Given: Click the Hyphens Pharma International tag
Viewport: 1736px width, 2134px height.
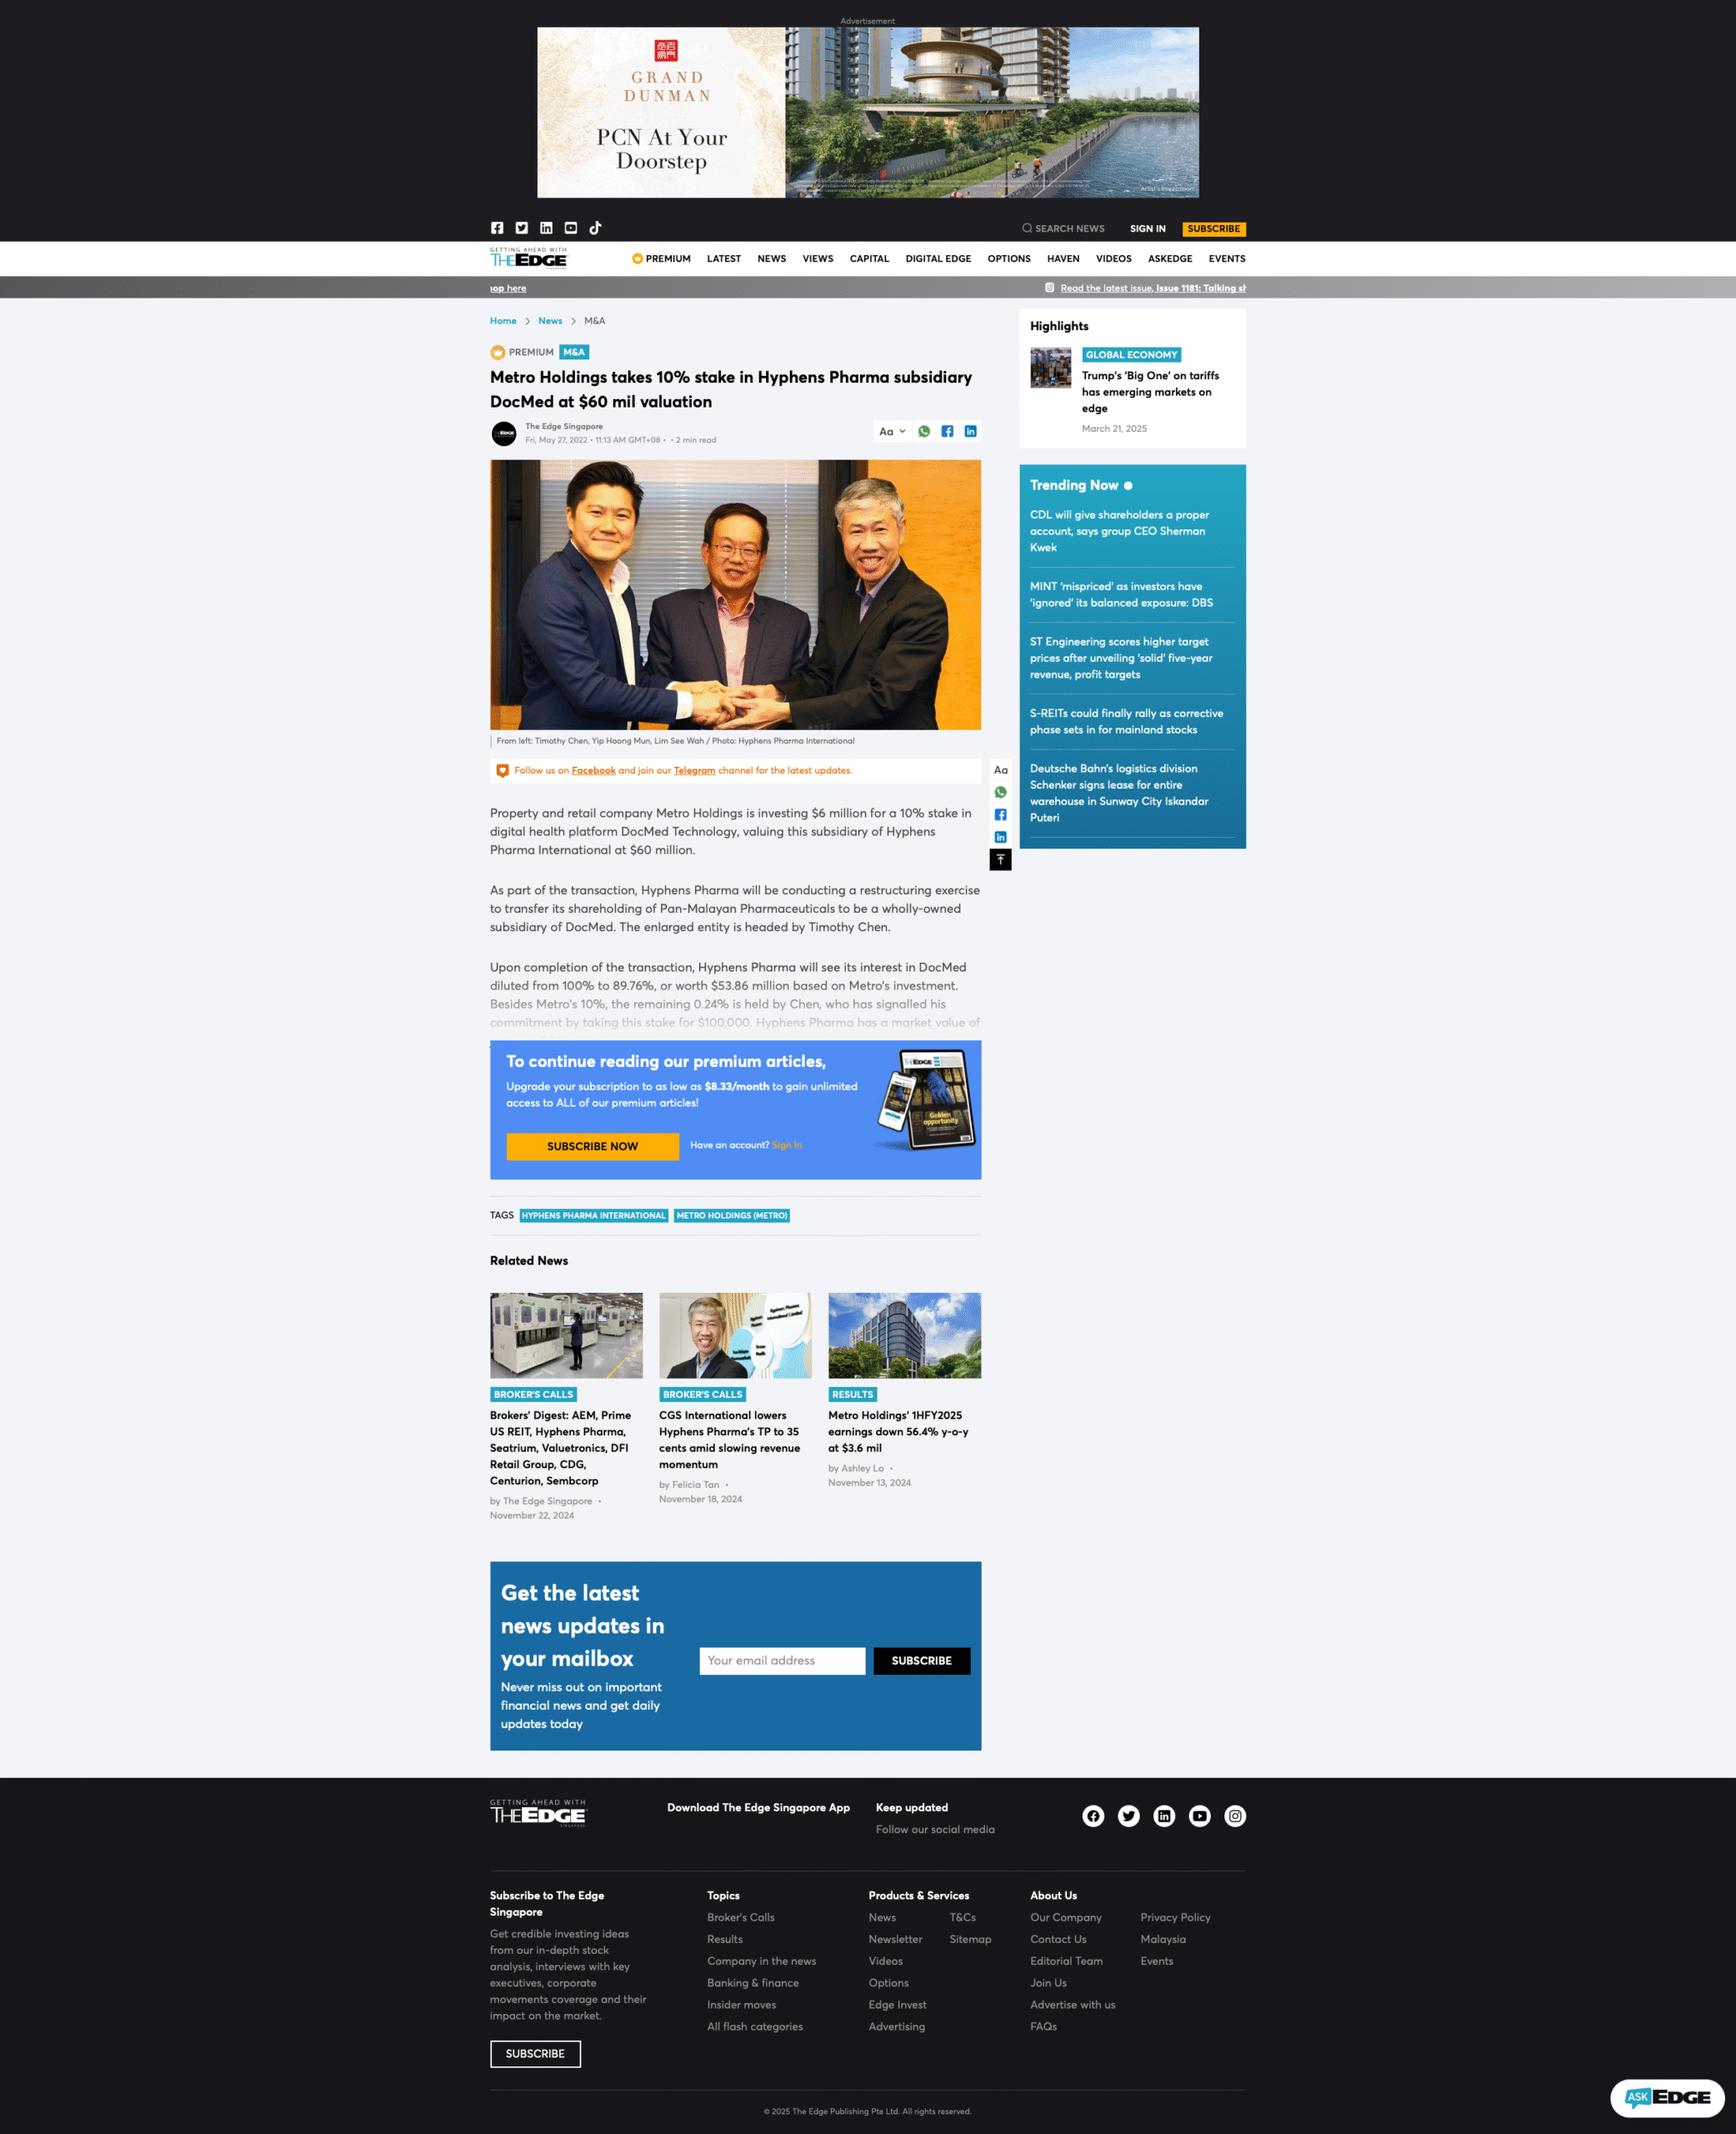Looking at the screenshot, I should point(593,1216).
